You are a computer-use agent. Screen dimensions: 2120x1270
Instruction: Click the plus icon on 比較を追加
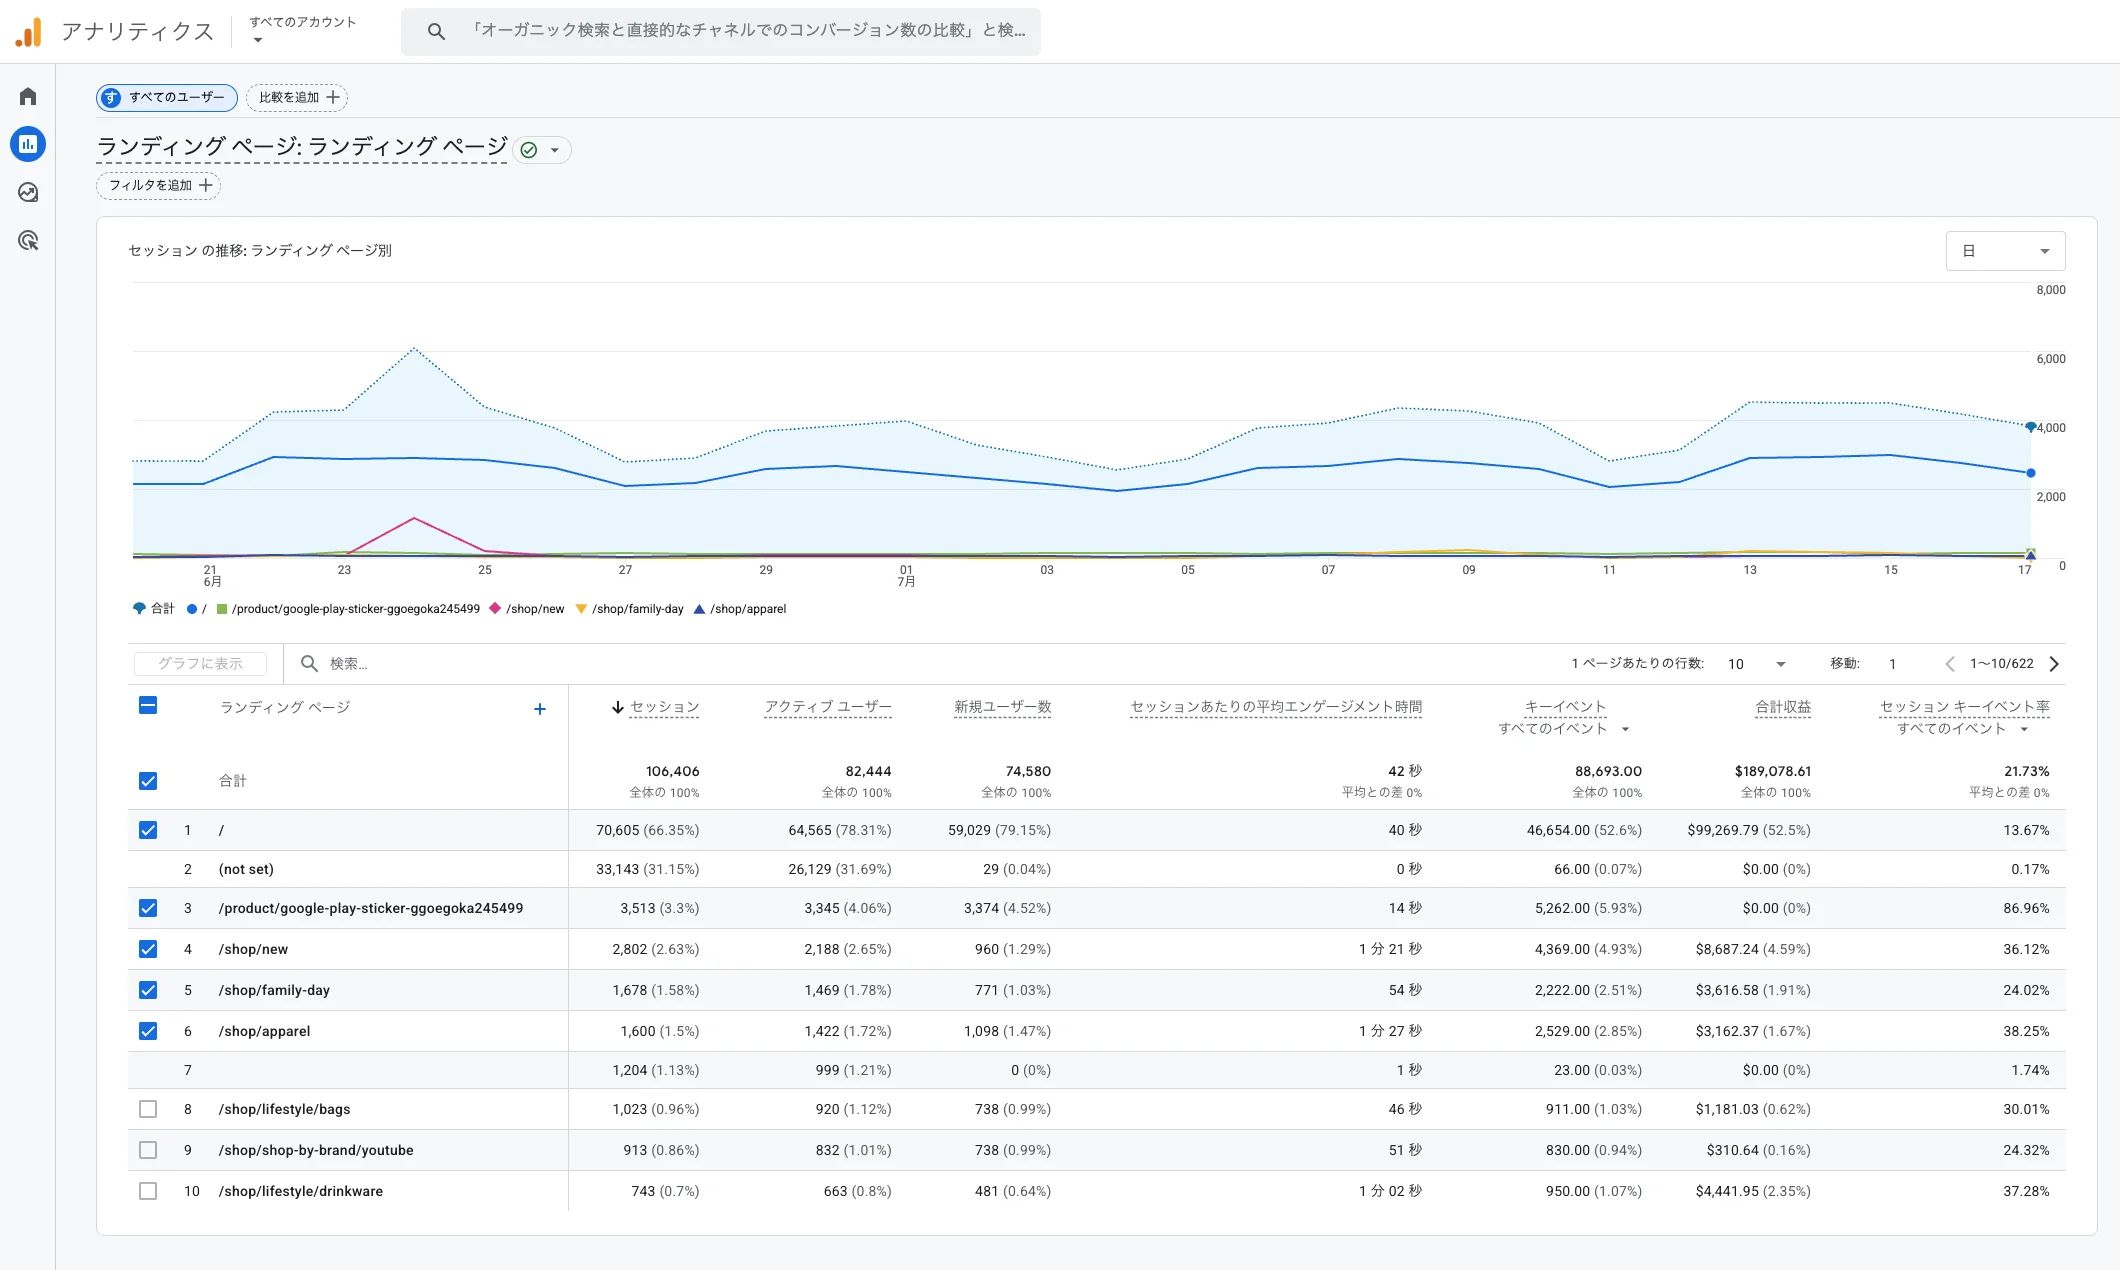(x=333, y=97)
